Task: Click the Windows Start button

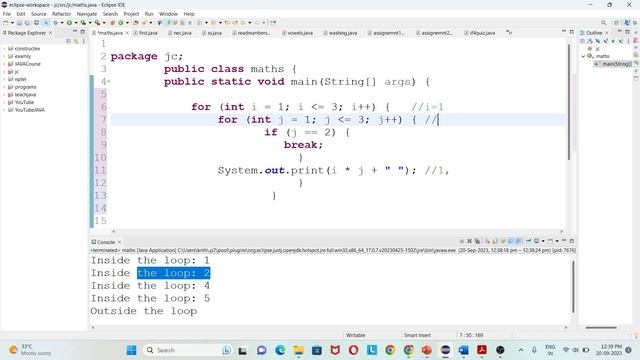Action: 131,350
